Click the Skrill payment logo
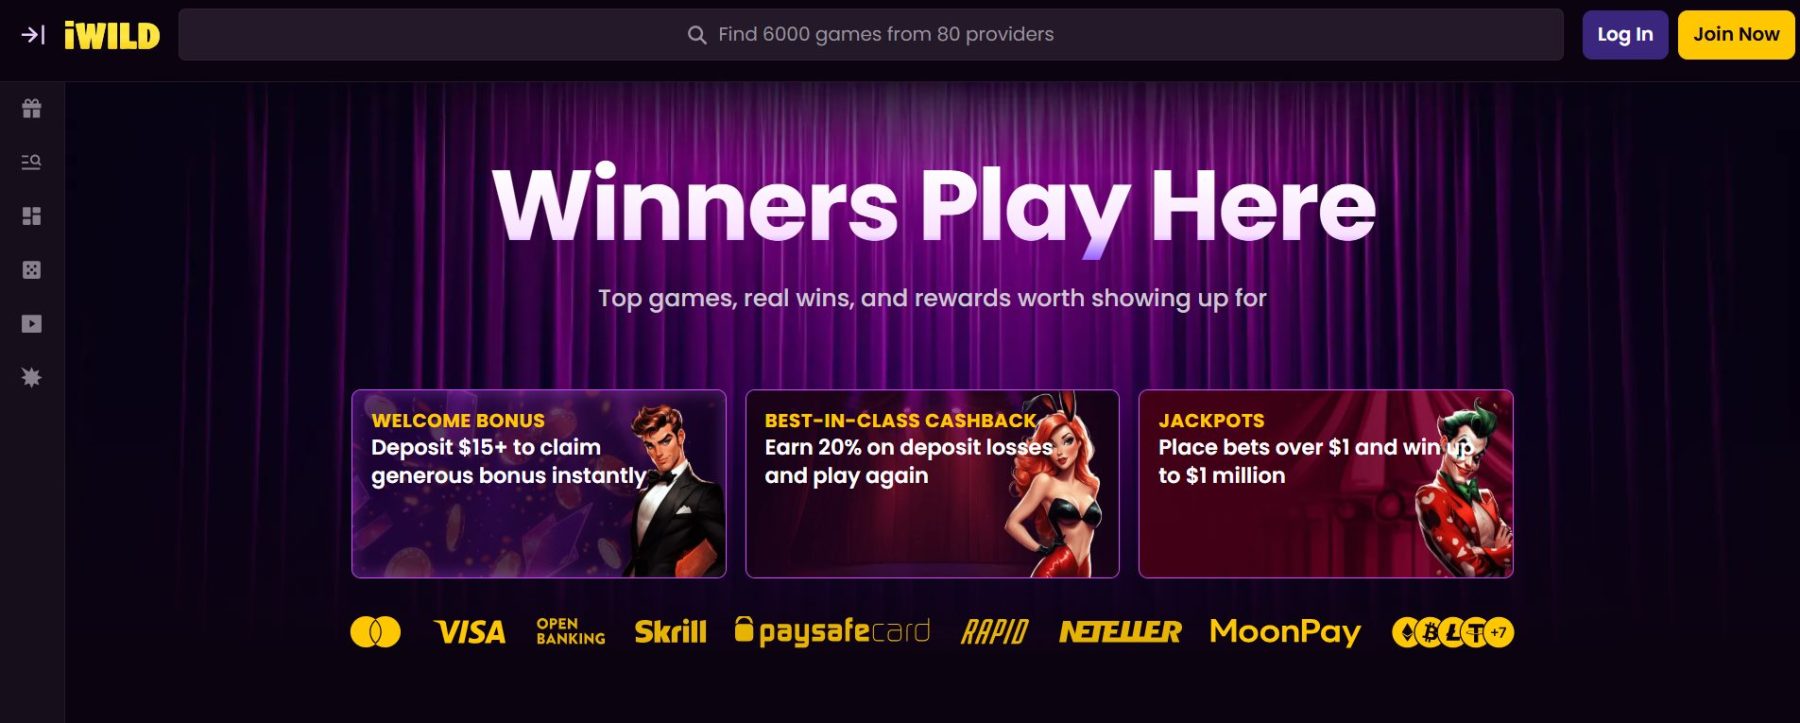 point(670,632)
